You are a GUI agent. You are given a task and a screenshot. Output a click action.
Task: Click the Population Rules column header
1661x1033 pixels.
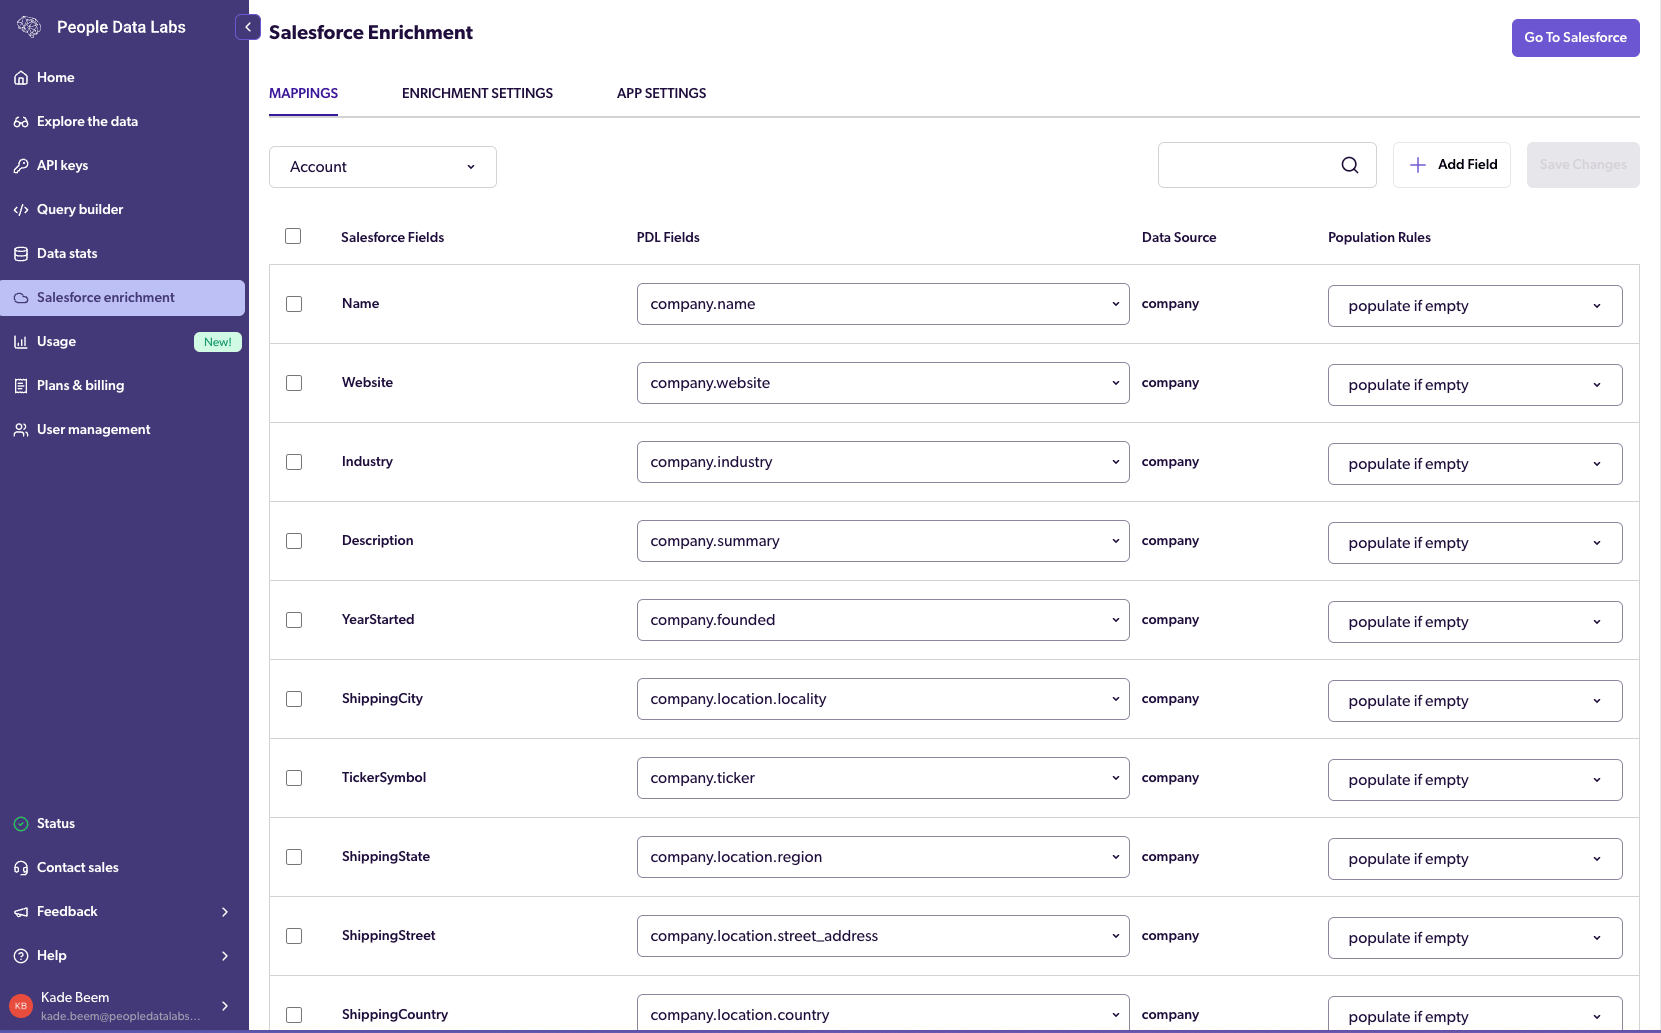pyautogui.click(x=1379, y=238)
